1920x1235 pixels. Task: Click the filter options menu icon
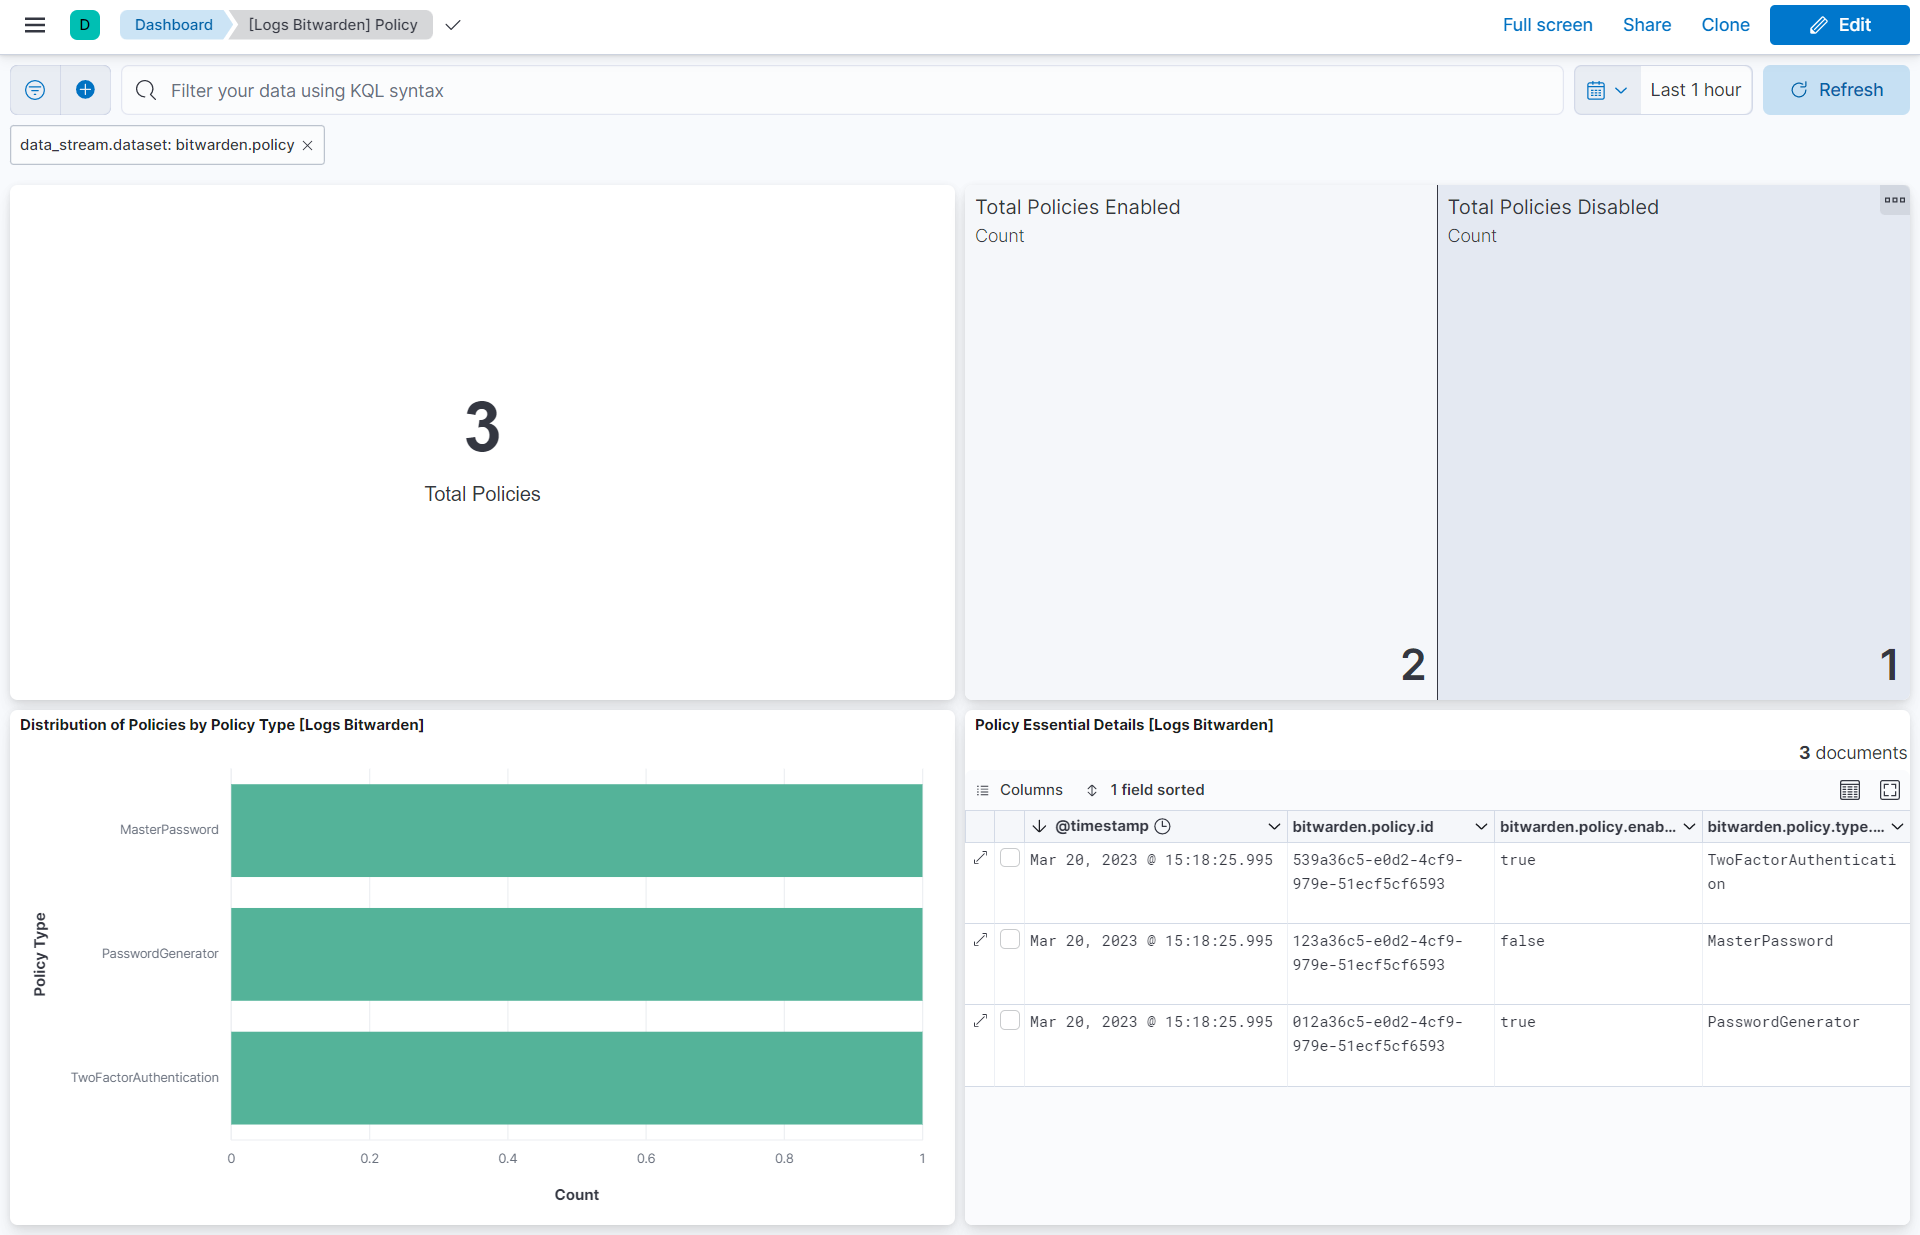click(35, 90)
